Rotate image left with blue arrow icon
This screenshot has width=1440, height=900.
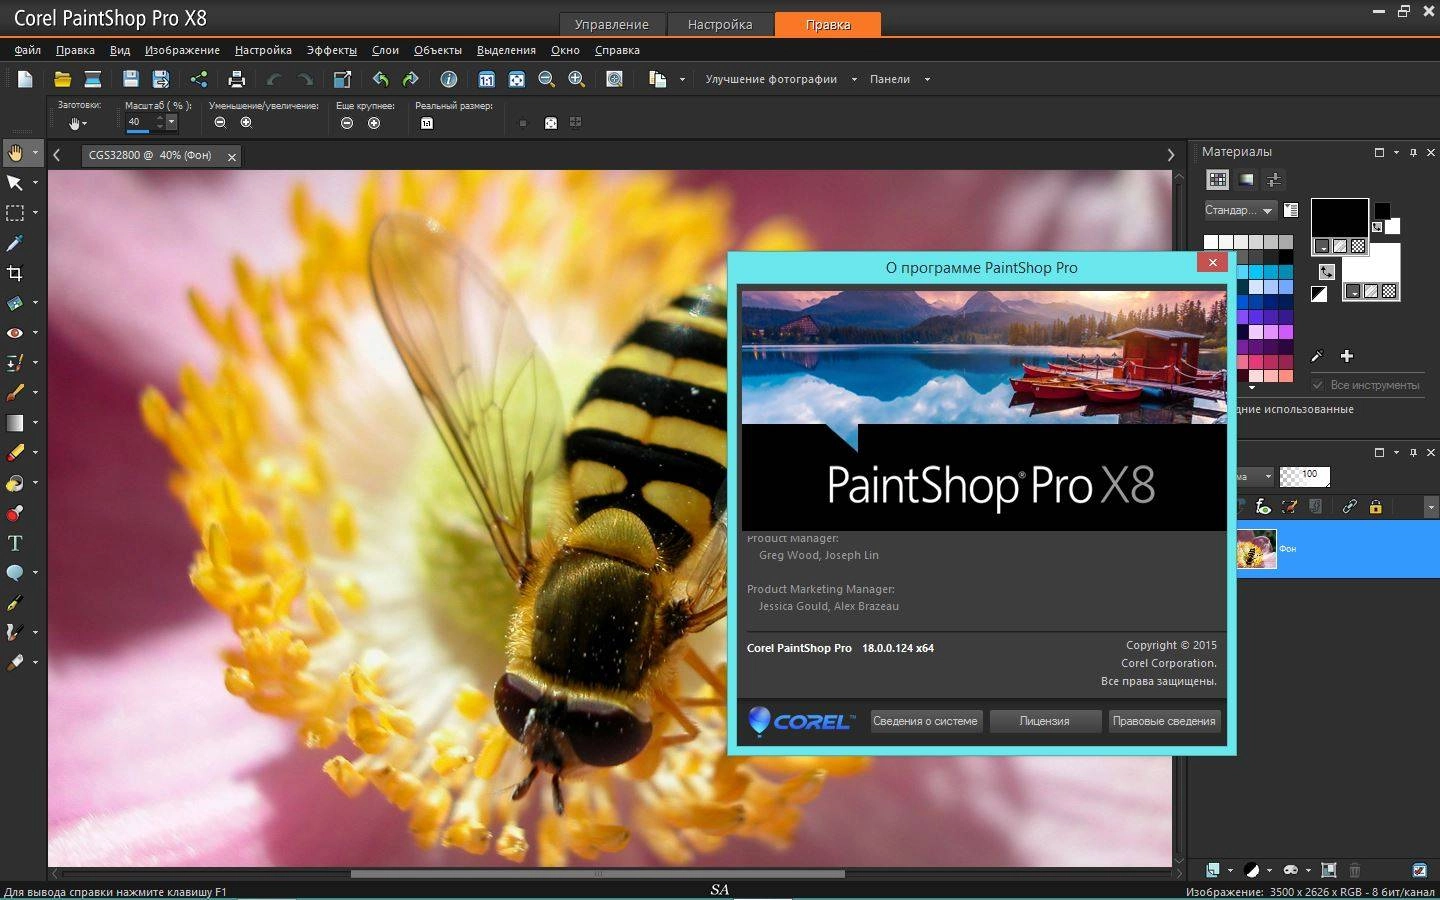click(x=380, y=79)
